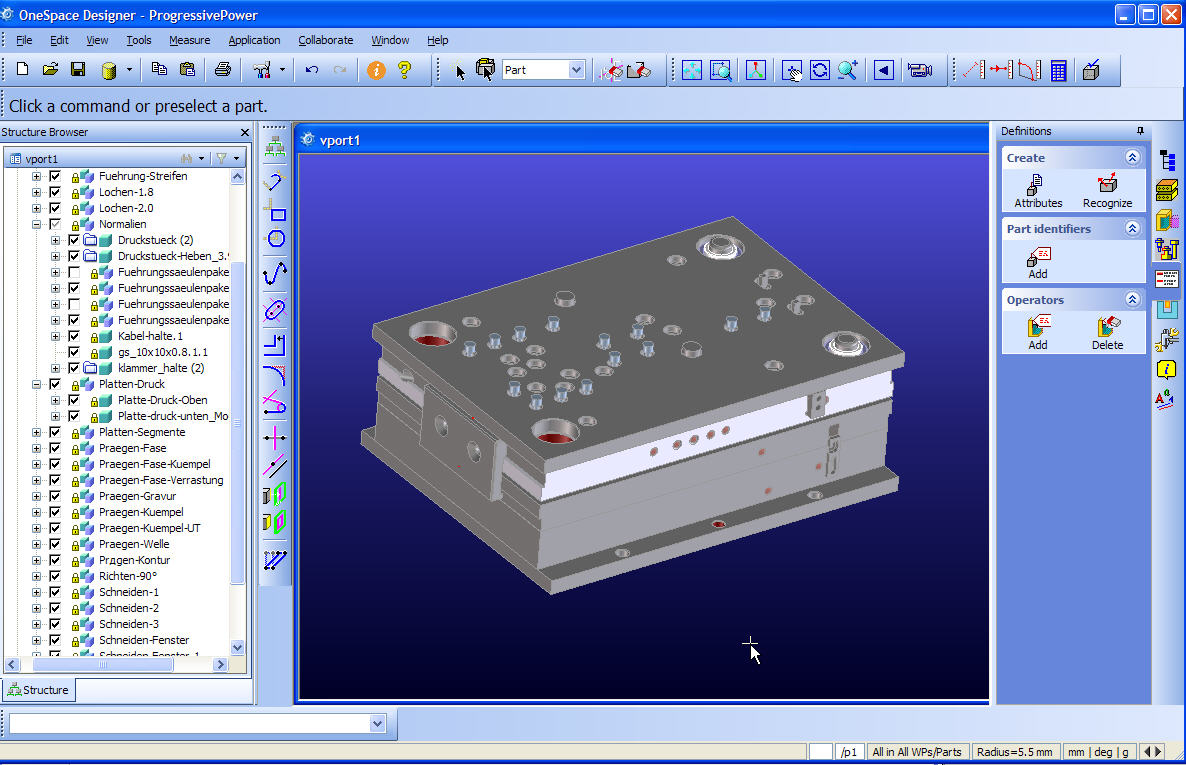Open the Application menu
Viewport: 1186px width, 765px height.
point(254,40)
